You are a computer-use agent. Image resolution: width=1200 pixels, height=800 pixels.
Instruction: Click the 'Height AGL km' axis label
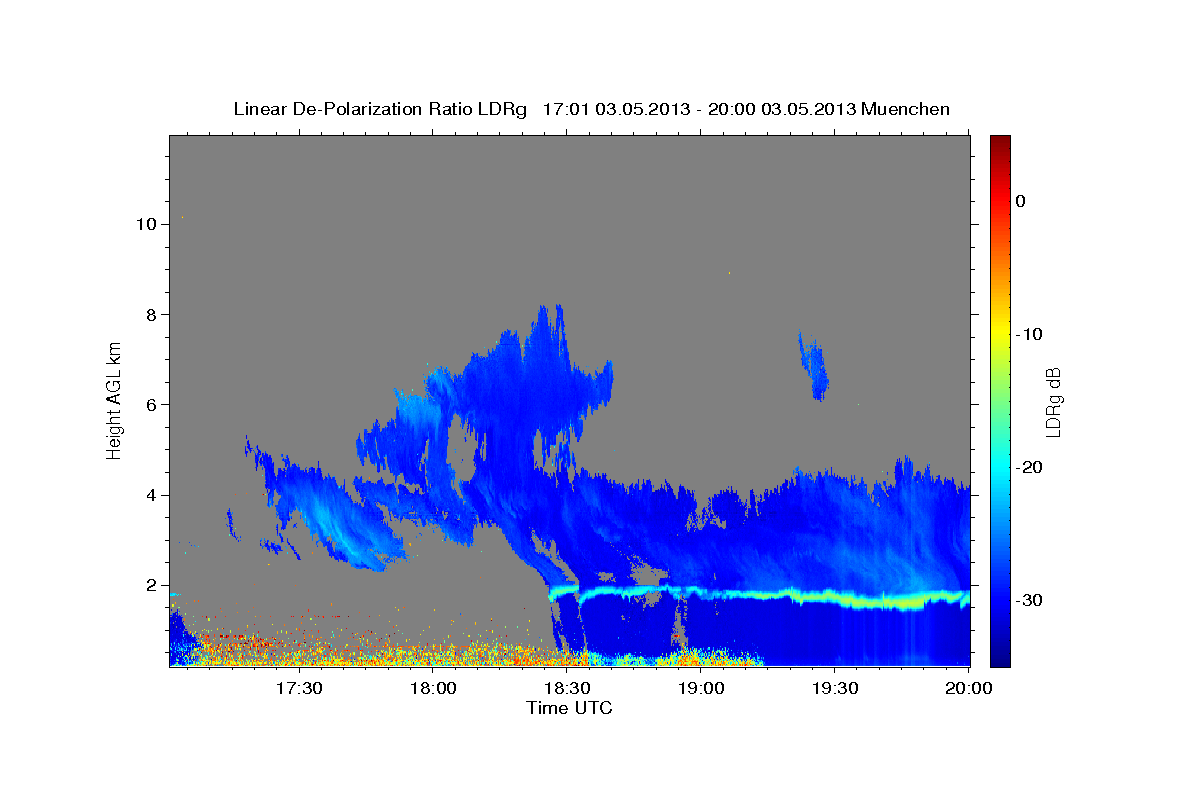pos(114,400)
